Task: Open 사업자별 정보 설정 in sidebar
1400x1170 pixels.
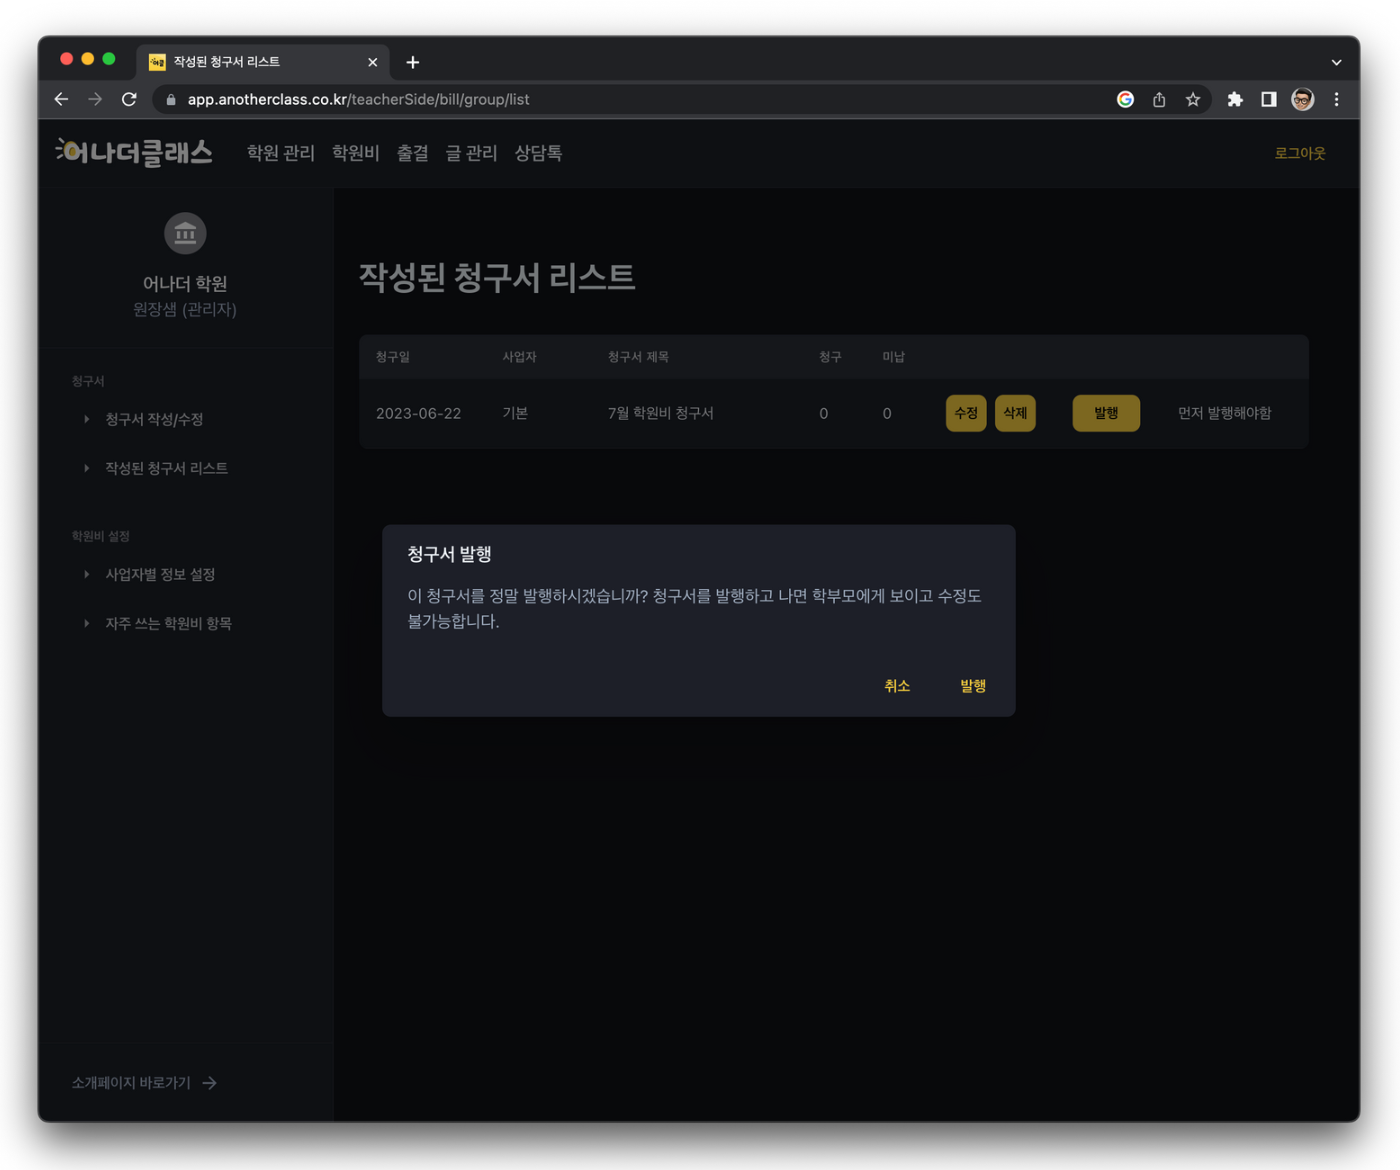Action: click(x=160, y=574)
